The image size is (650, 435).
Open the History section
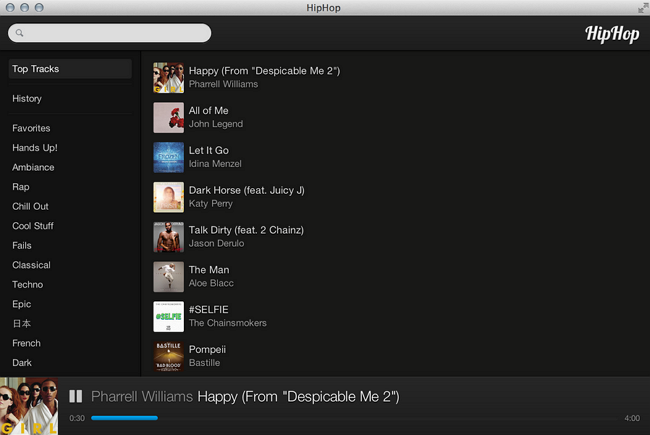pos(27,99)
